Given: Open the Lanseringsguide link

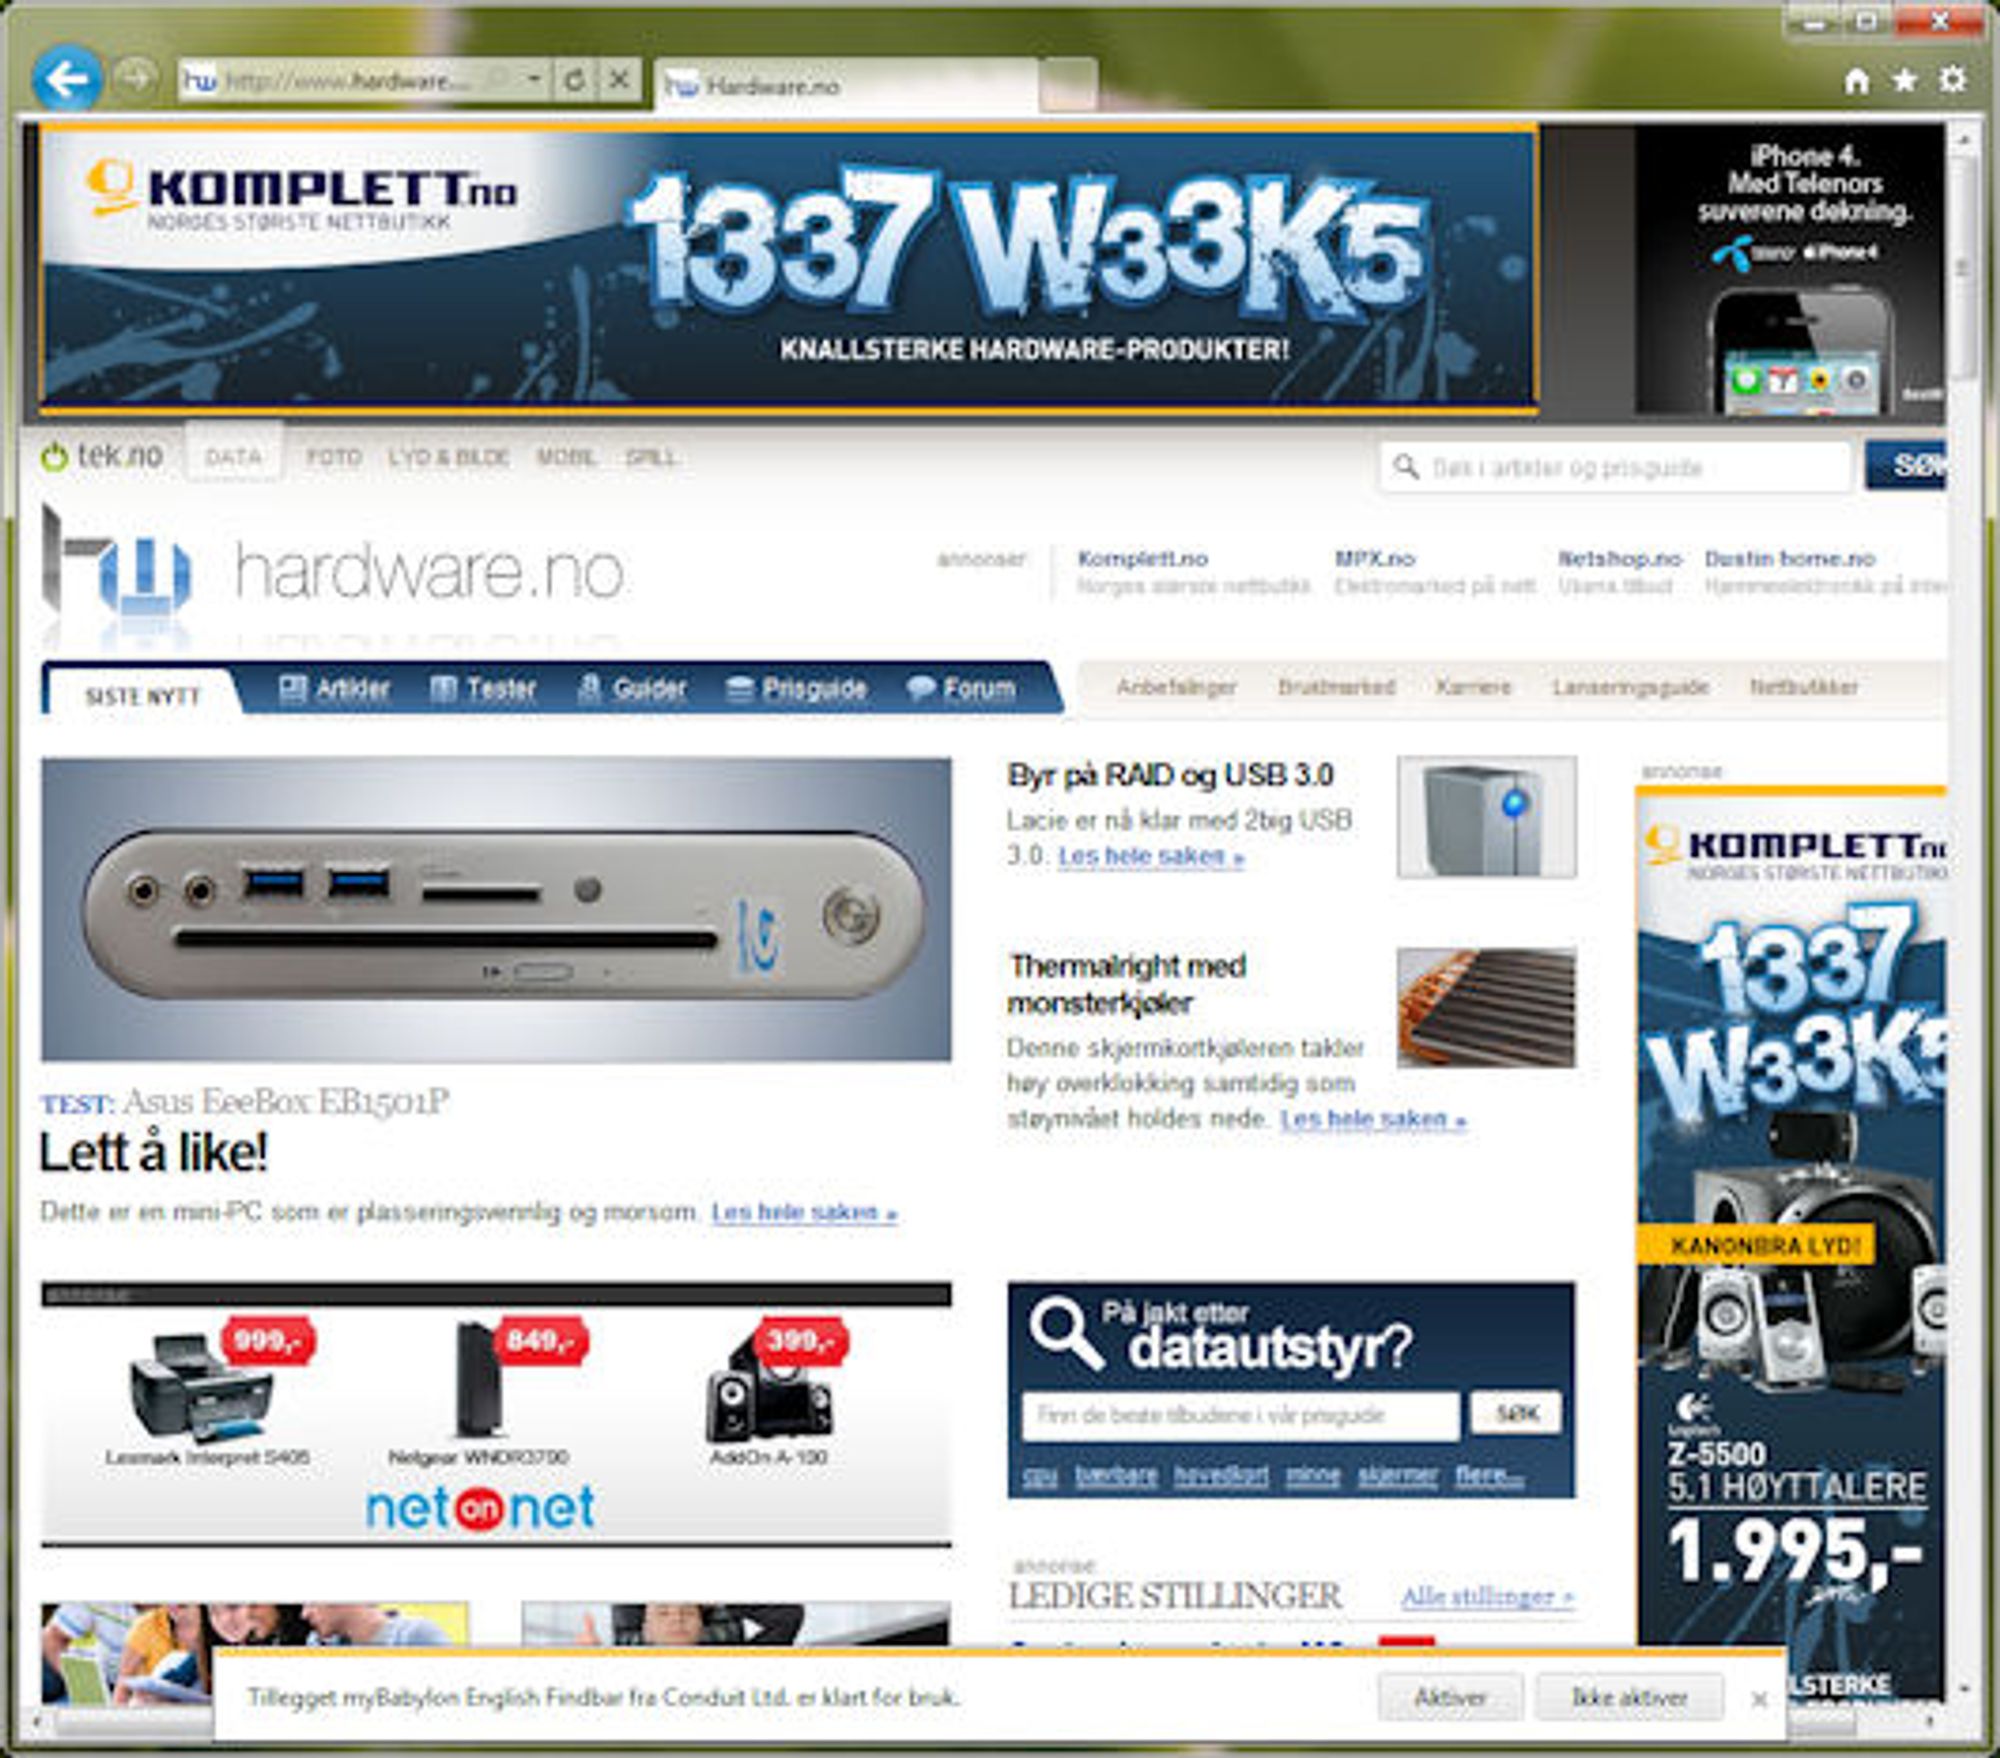Looking at the screenshot, I should [1630, 687].
